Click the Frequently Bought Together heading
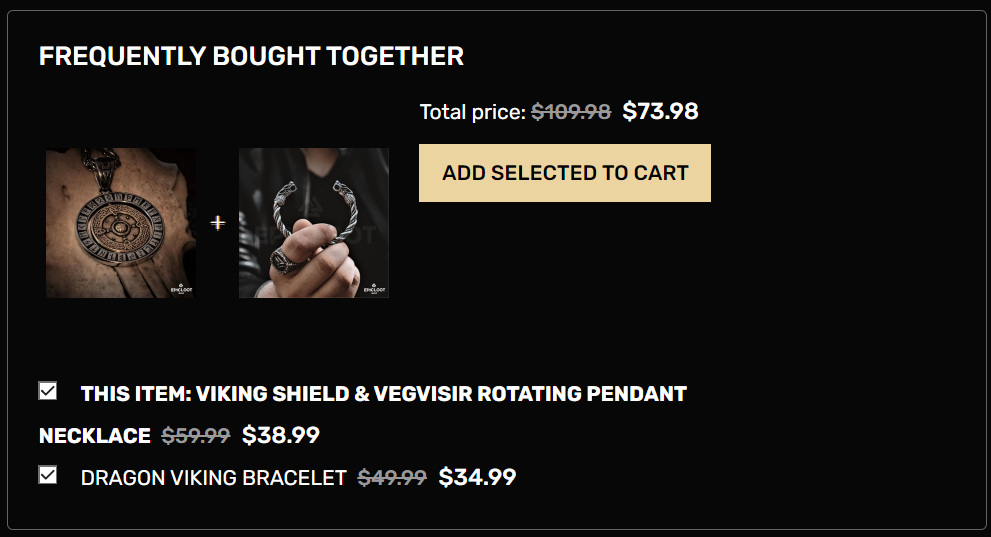Viewport: 991px width, 537px height. (x=251, y=56)
